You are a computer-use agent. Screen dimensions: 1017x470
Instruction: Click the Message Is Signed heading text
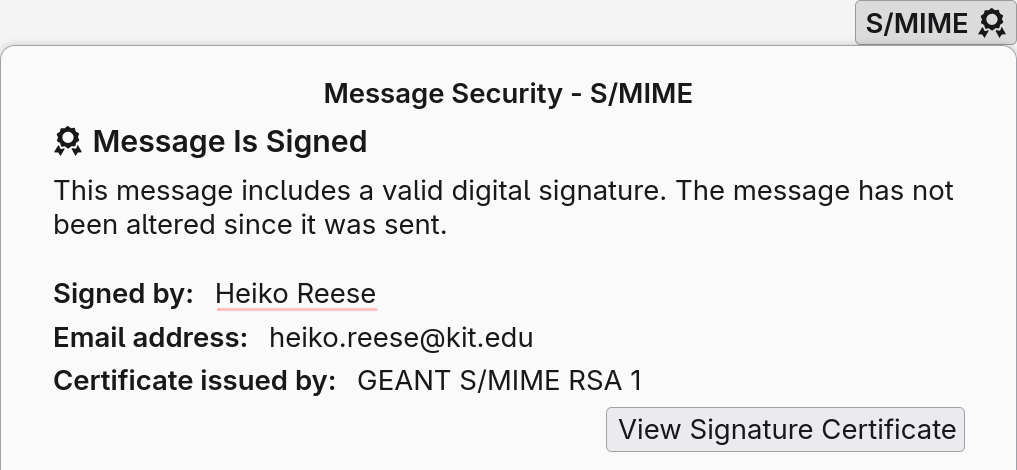tap(230, 141)
